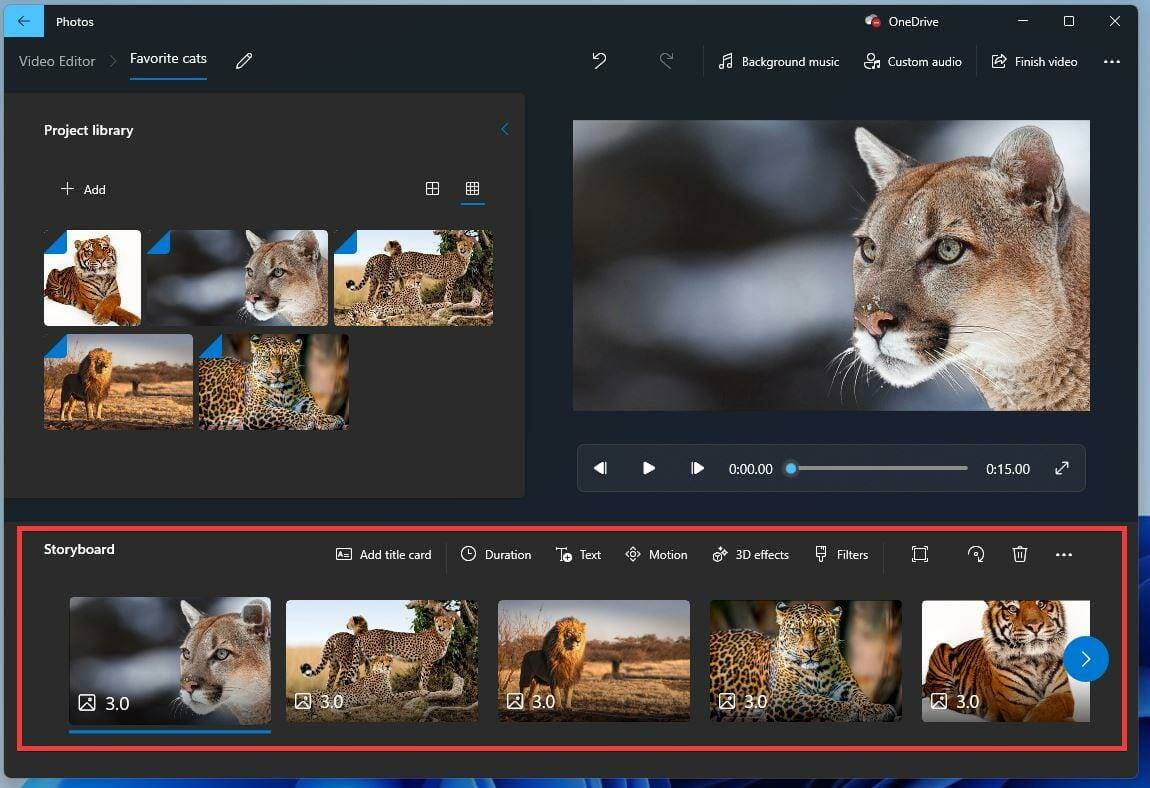Click Finish video button
The width and height of the screenshot is (1150, 788).
(1034, 61)
